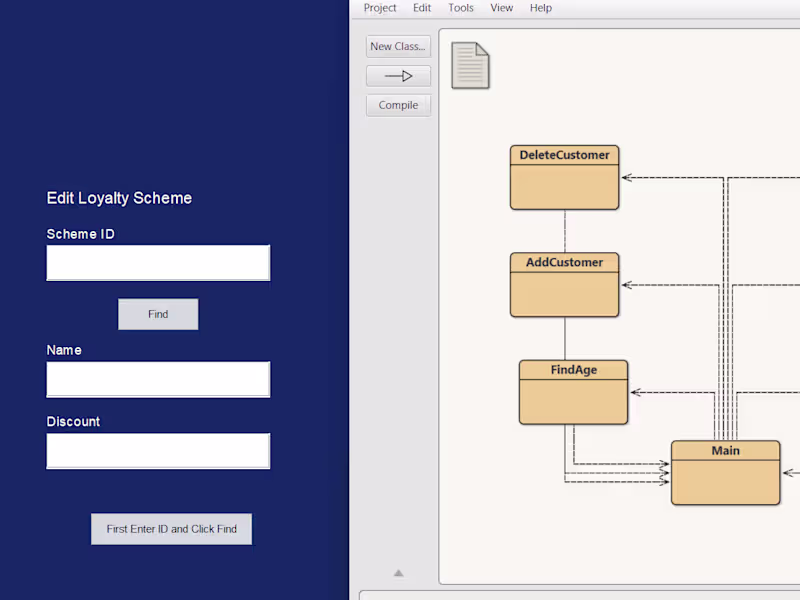The width and height of the screenshot is (800, 600).
Task: Open the project README document icon
Action: tap(470, 65)
